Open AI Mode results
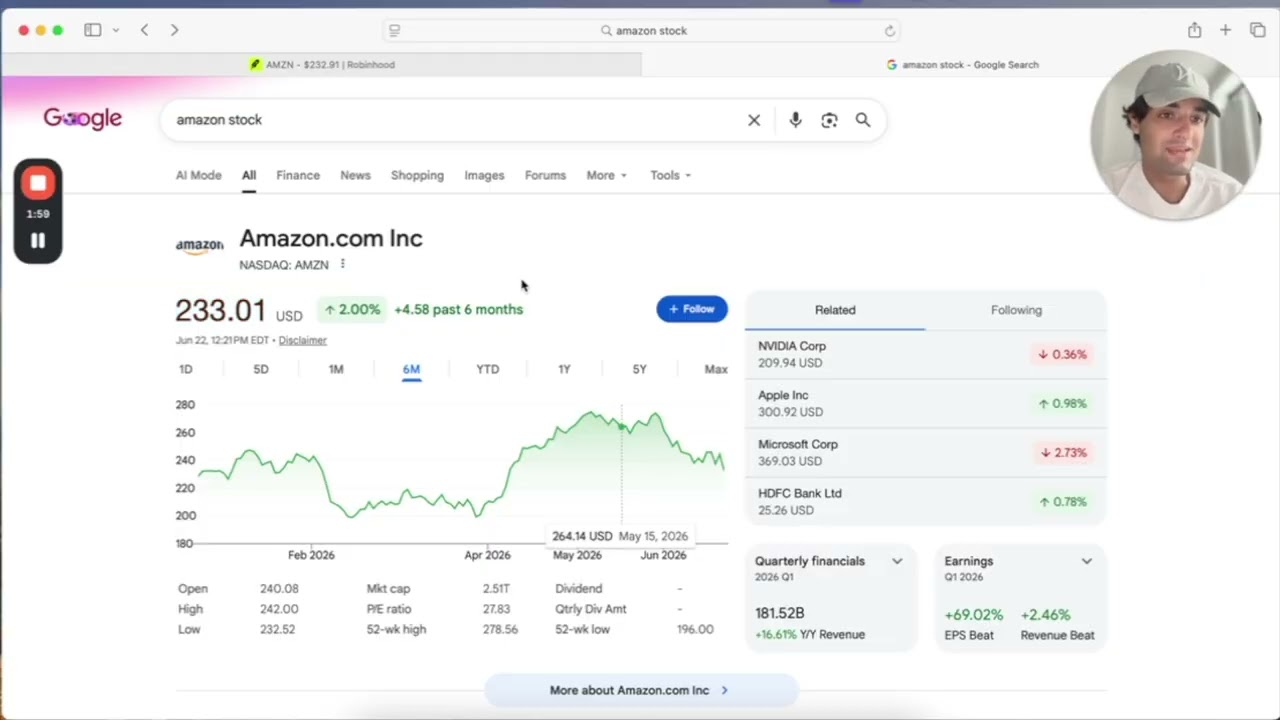This screenshot has width=1280, height=720. 198,175
